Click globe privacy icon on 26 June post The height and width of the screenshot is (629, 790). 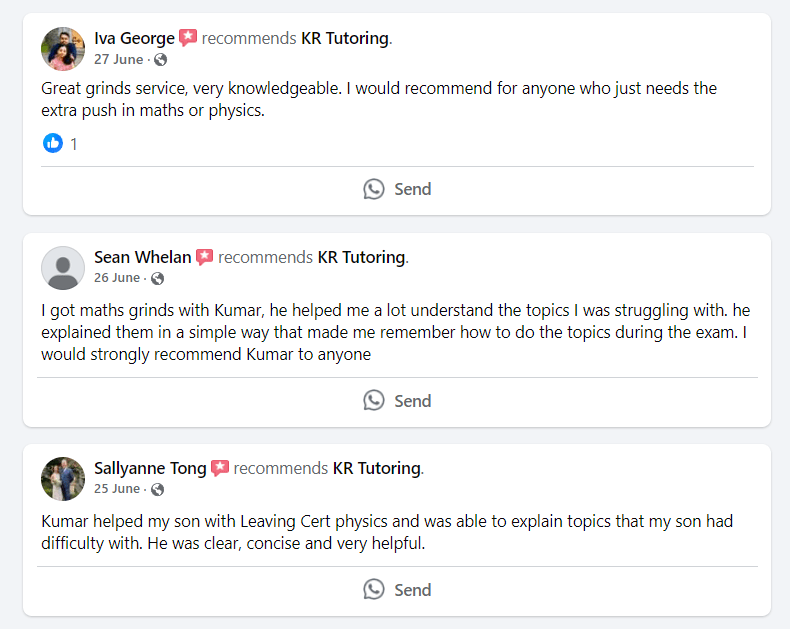coord(157,278)
